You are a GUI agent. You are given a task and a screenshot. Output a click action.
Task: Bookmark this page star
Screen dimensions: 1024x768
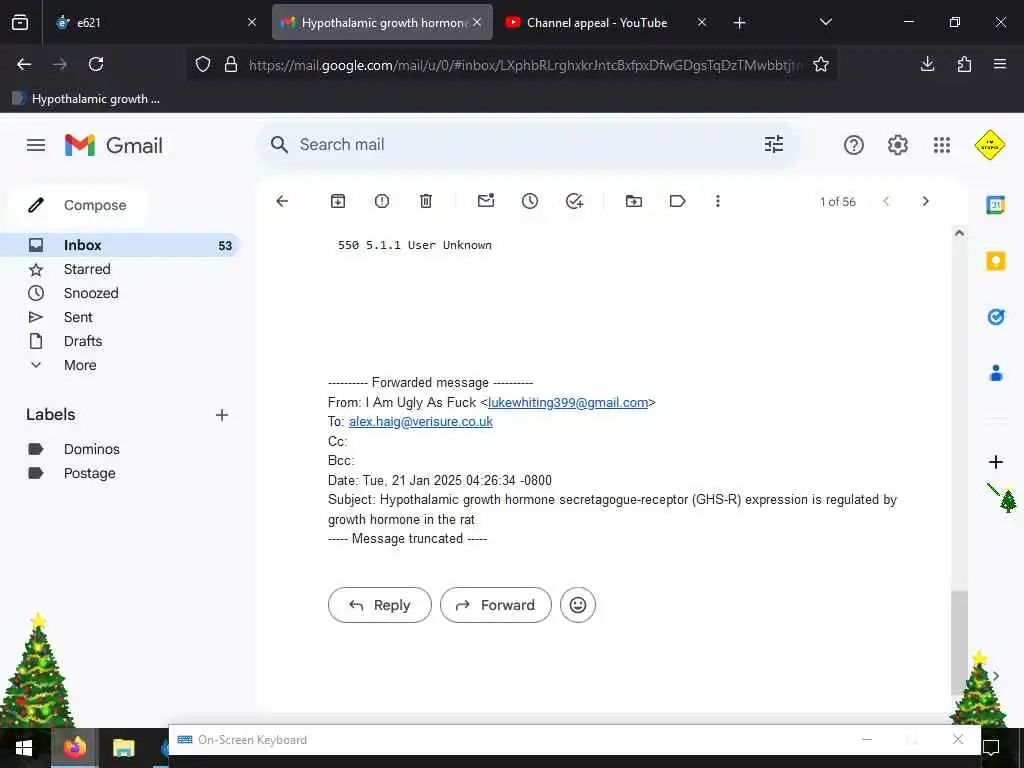[x=821, y=64]
